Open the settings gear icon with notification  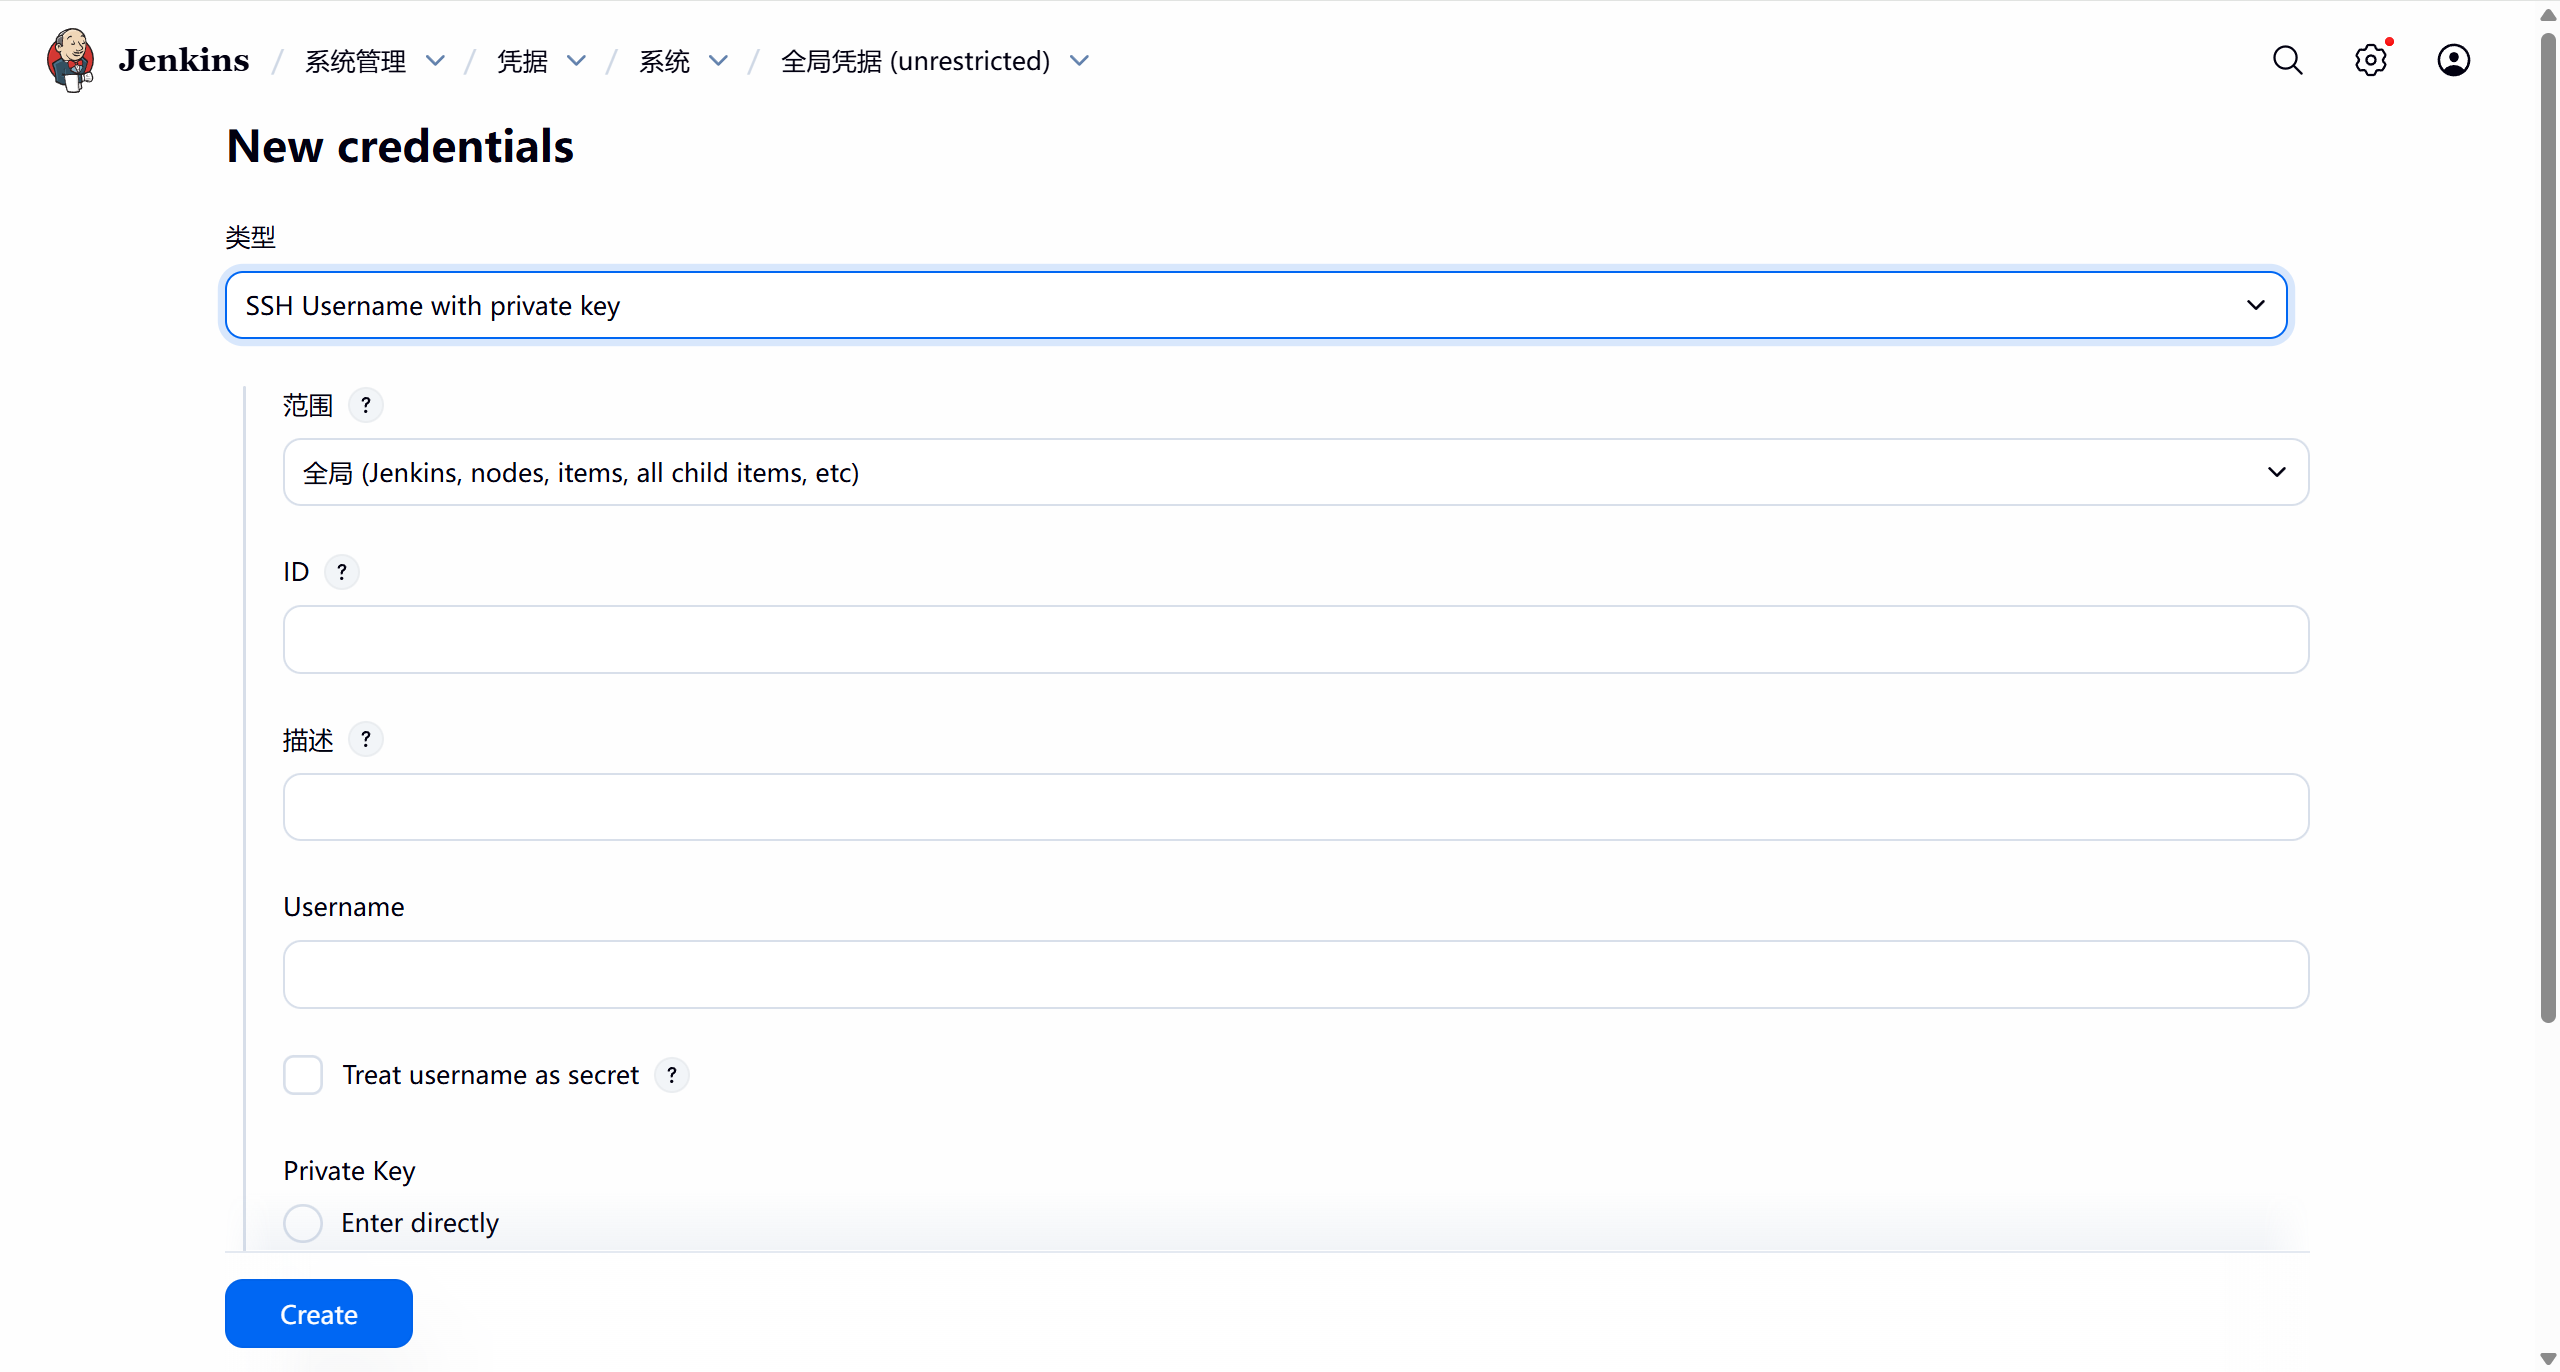[2370, 60]
